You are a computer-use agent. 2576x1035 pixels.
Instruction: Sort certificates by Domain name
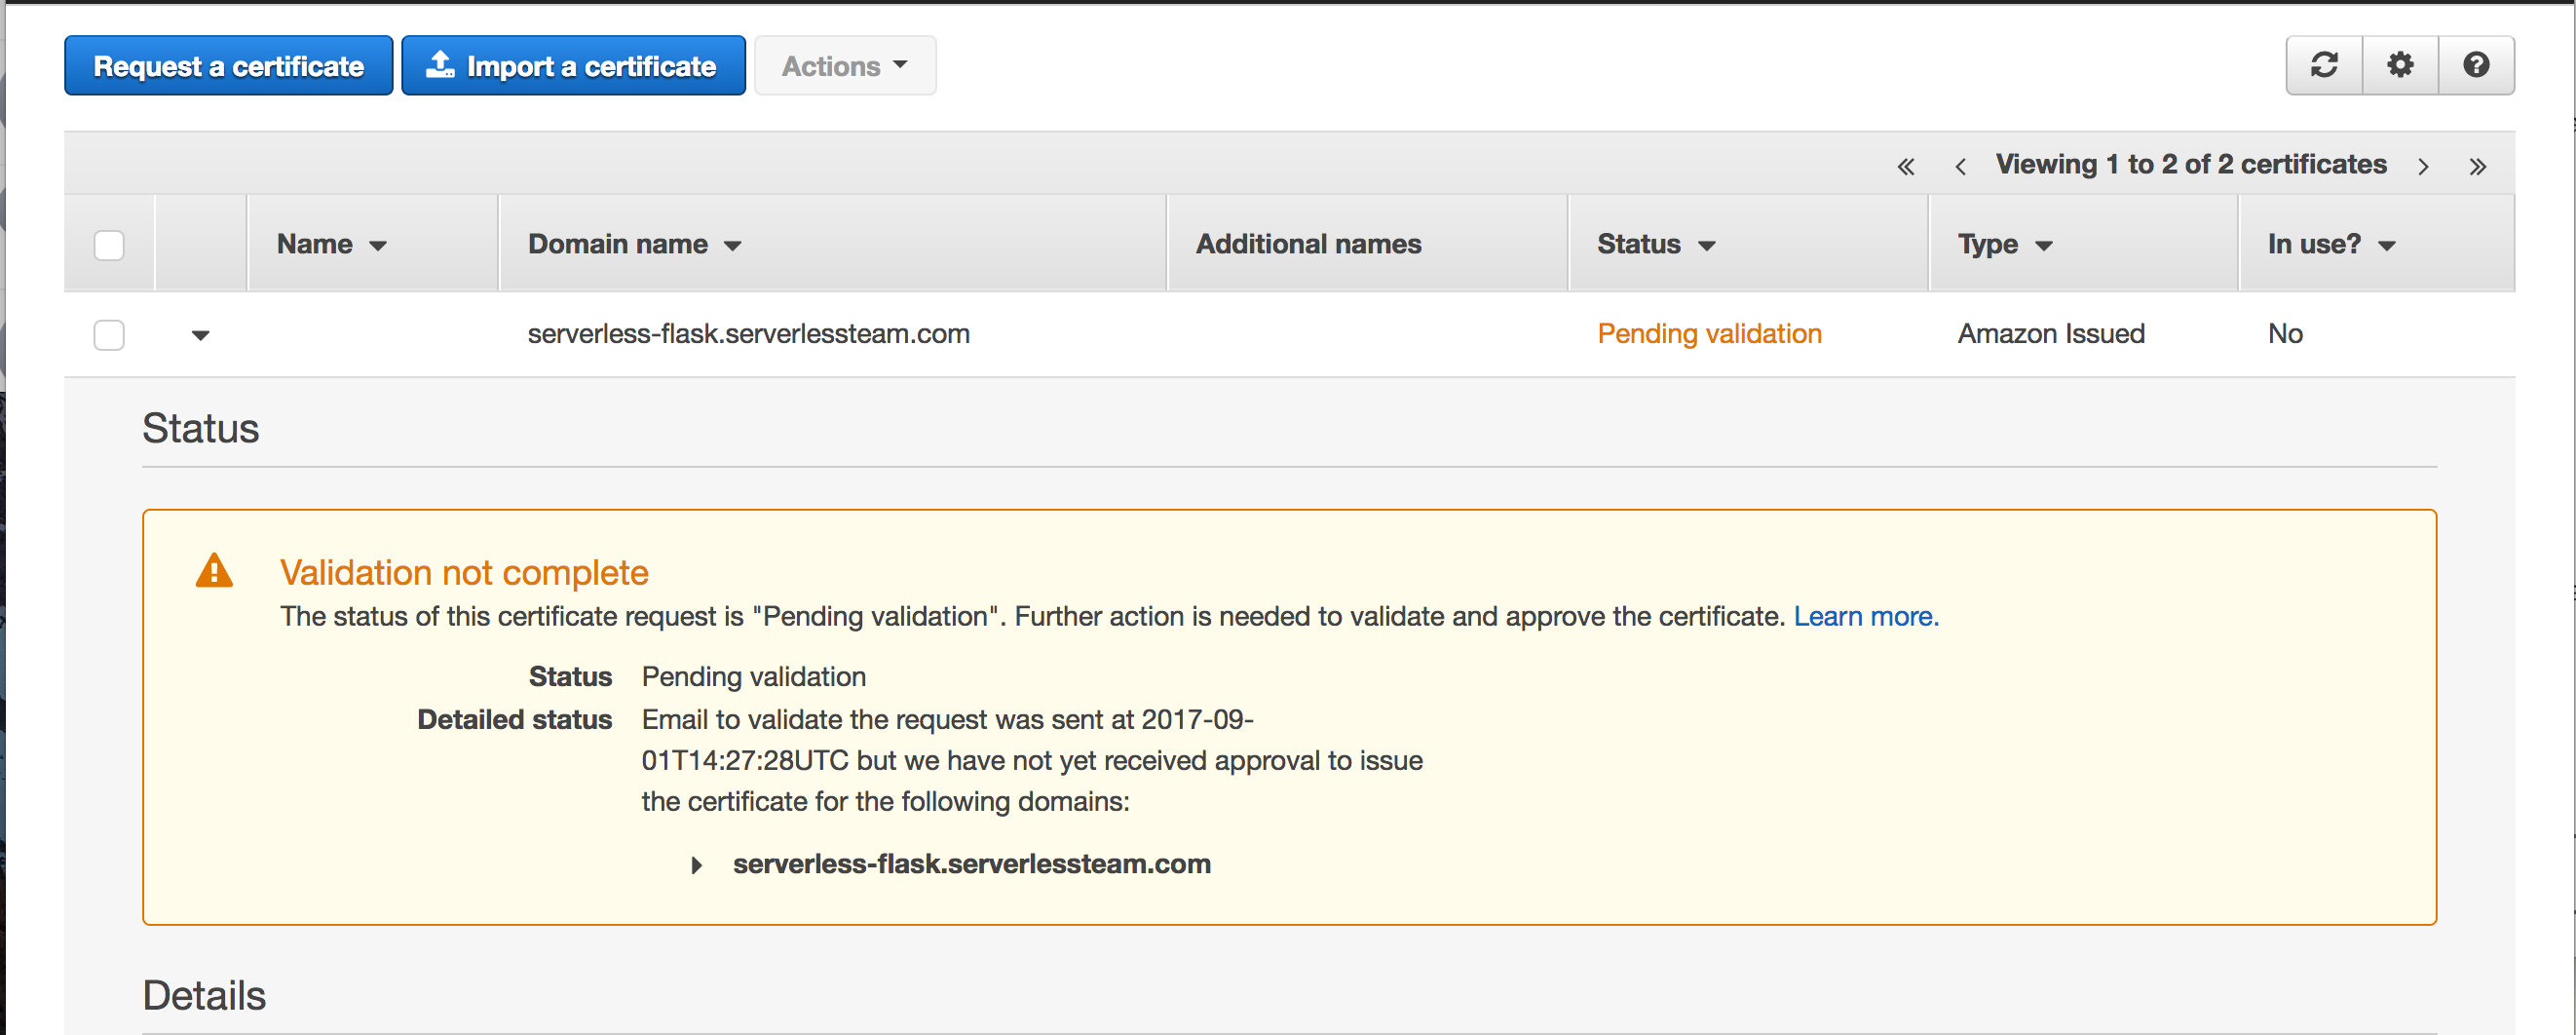[x=632, y=243]
